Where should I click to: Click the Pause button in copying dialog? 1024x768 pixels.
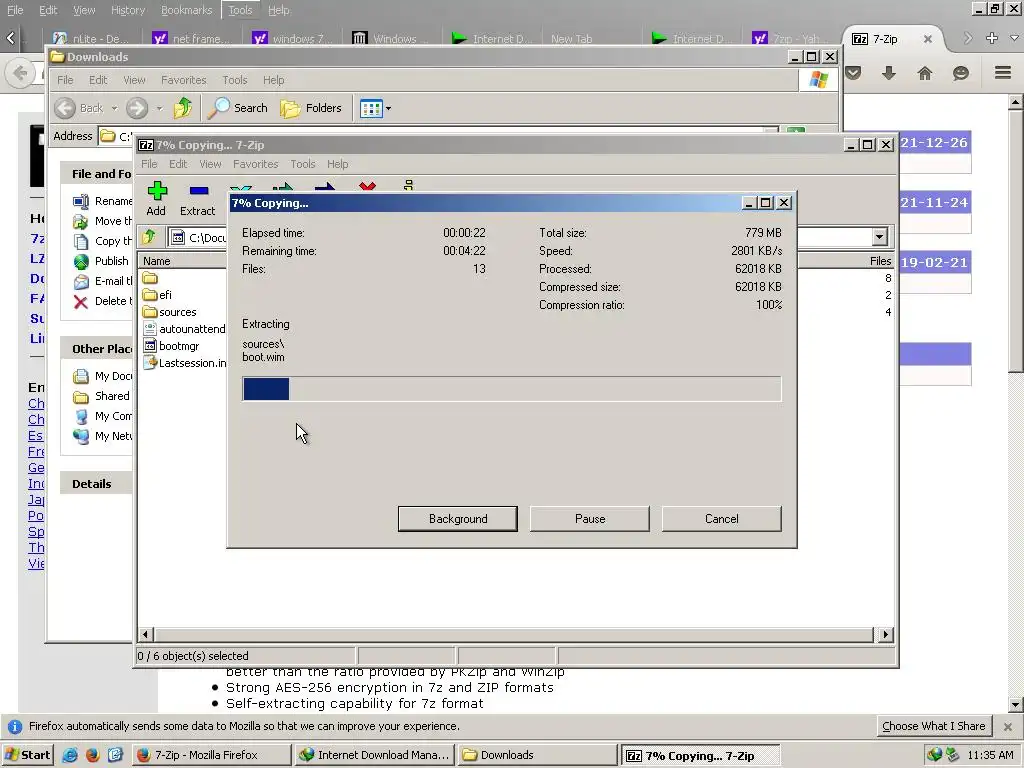(x=590, y=519)
